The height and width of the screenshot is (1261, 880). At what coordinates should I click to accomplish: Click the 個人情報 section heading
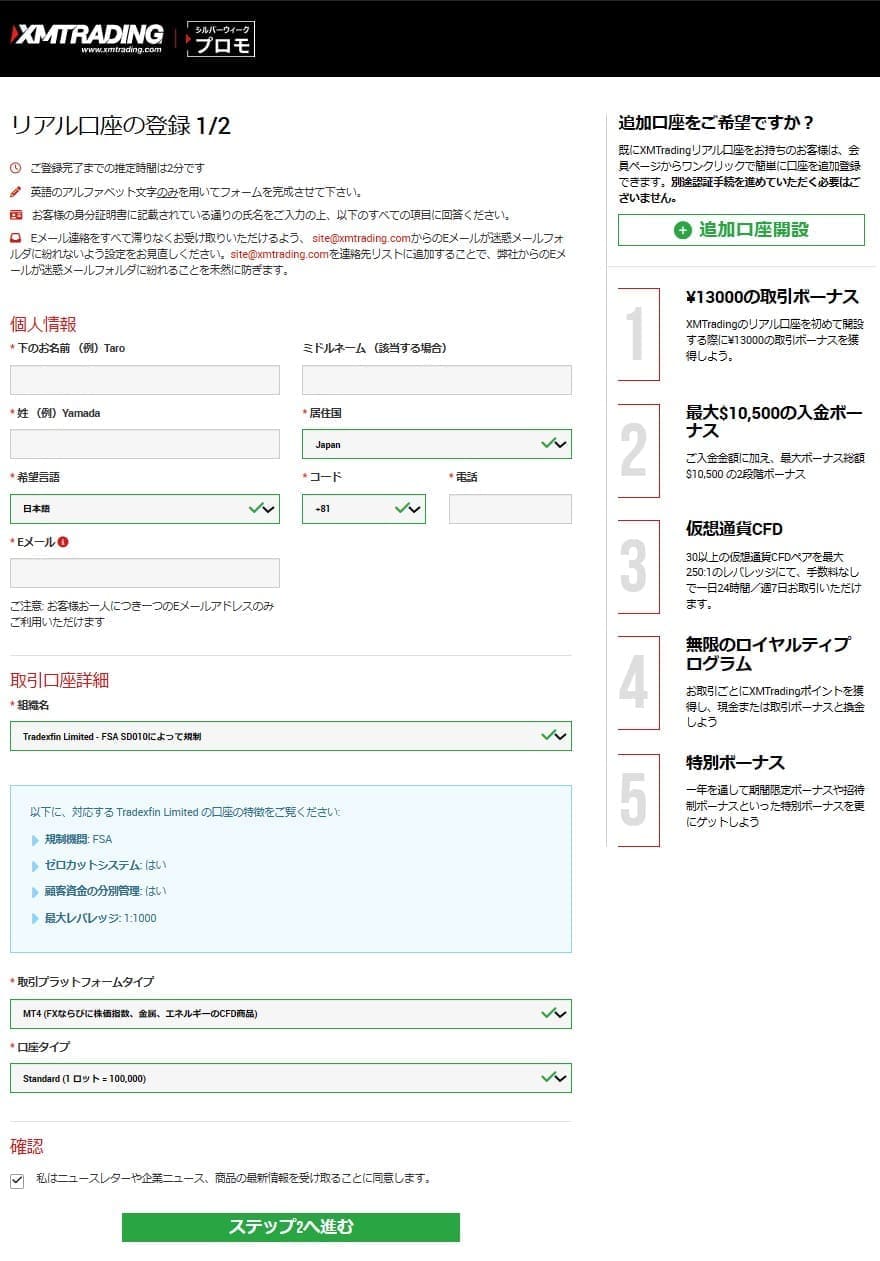point(43,324)
